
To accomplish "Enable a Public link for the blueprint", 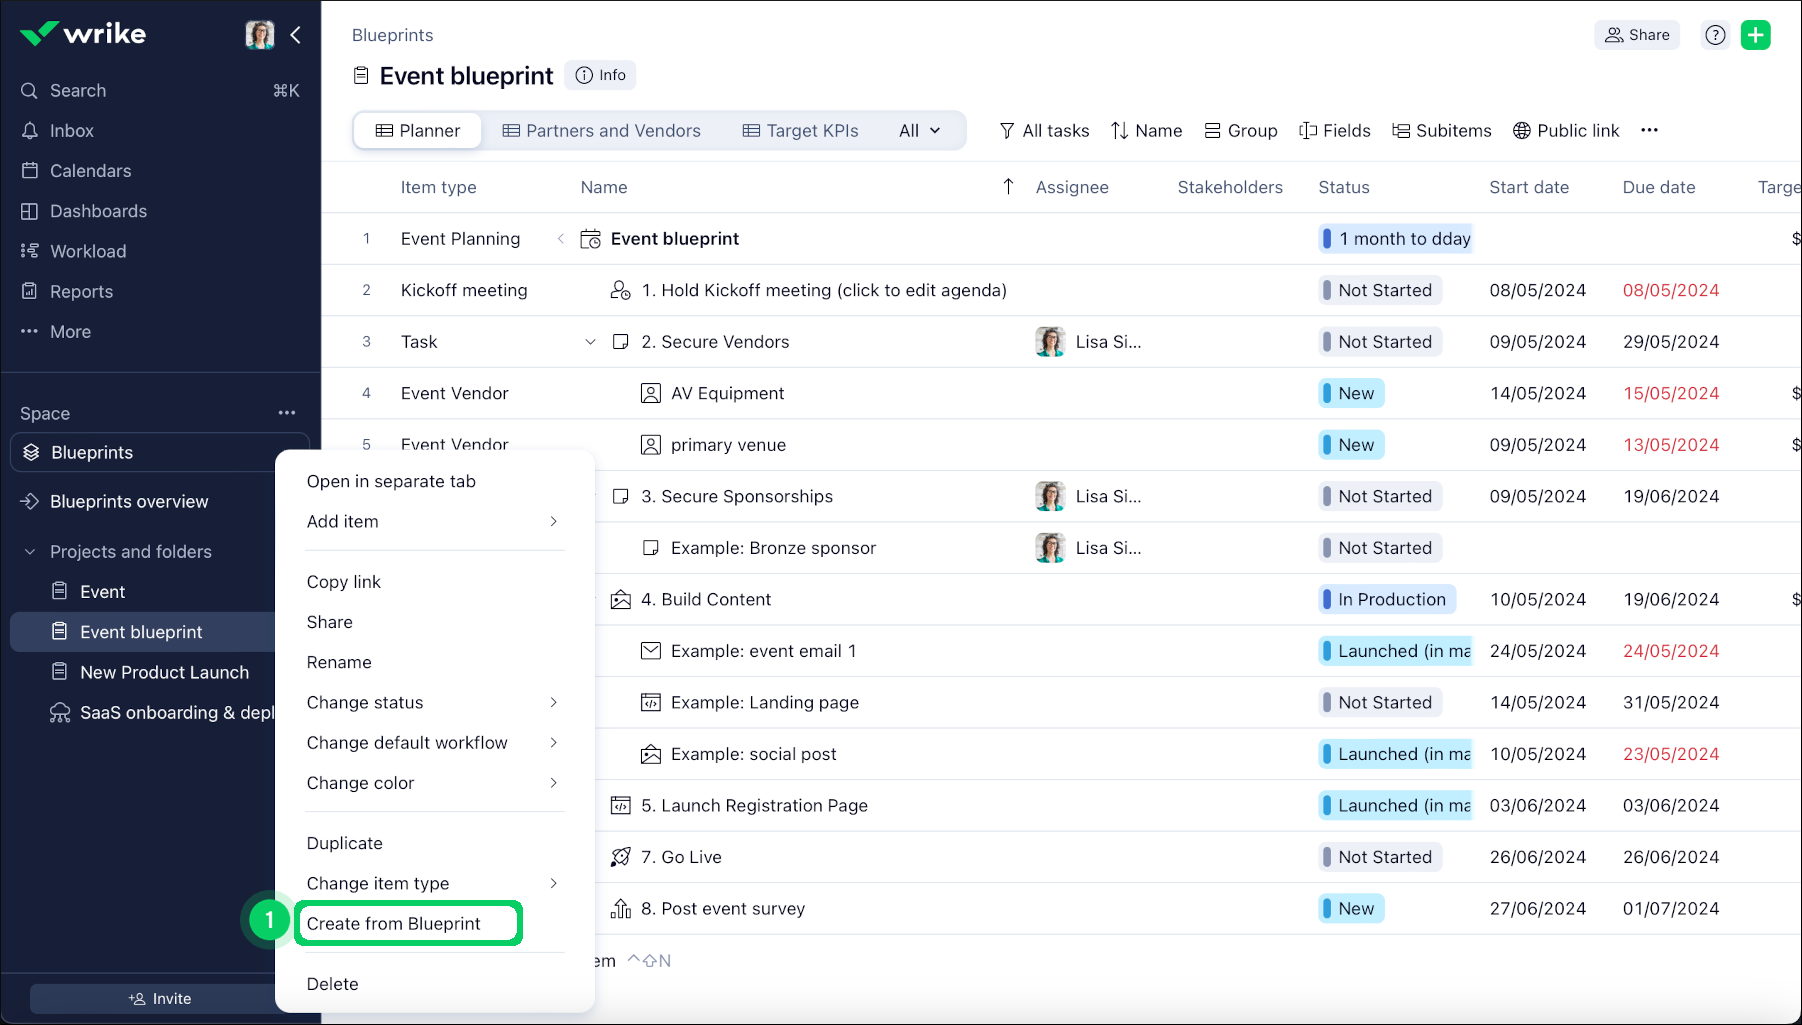I will (x=1565, y=130).
